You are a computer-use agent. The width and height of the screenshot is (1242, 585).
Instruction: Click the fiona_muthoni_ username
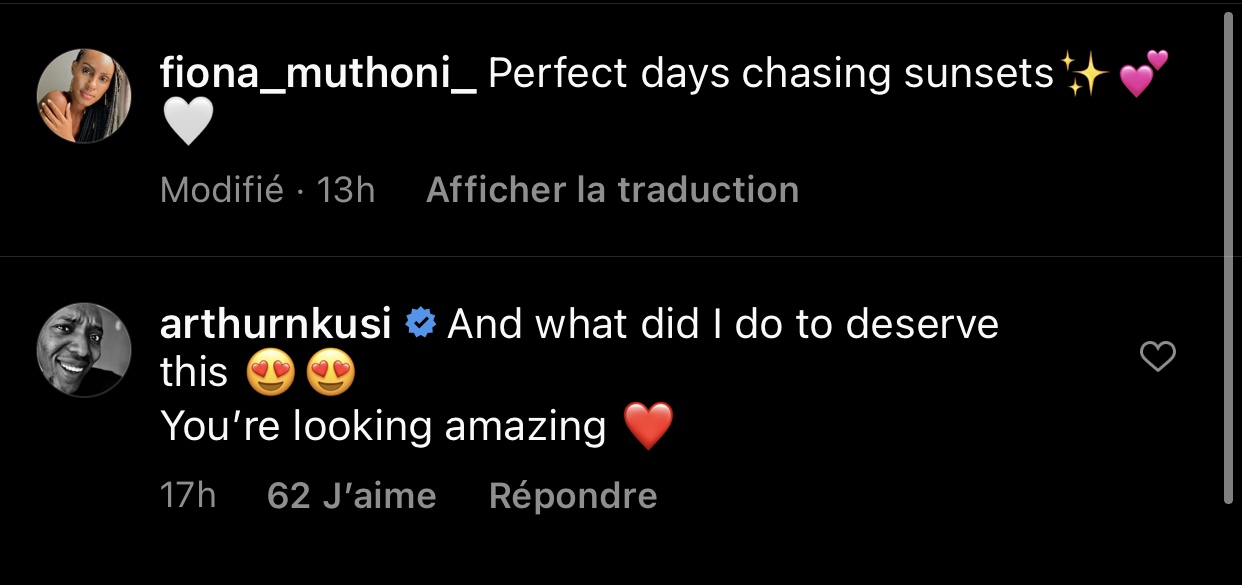click(x=318, y=74)
